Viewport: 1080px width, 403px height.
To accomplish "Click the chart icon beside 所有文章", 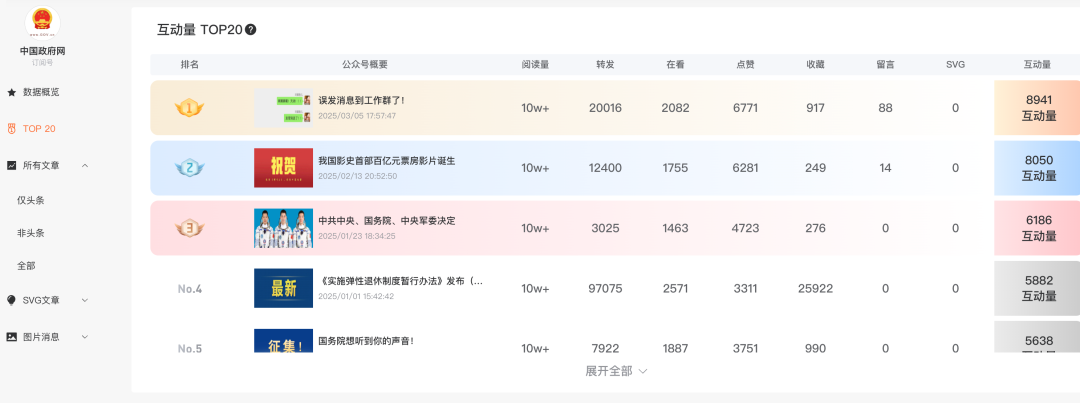I will [12, 165].
